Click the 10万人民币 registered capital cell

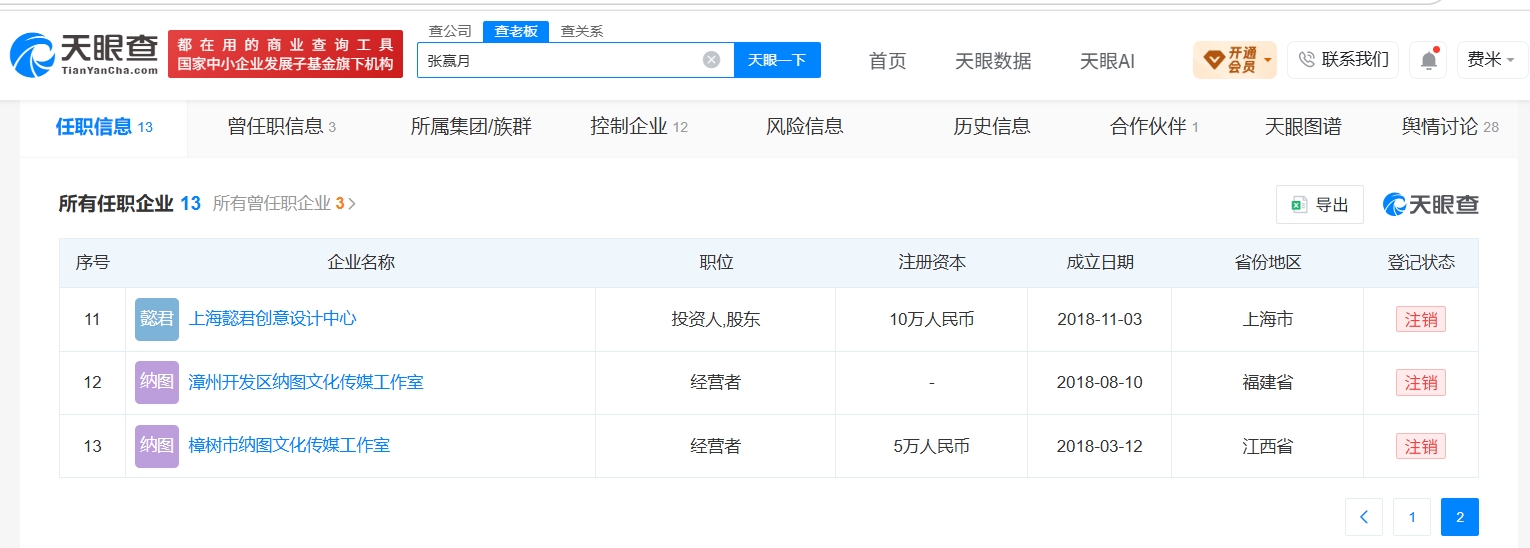point(932,320)
